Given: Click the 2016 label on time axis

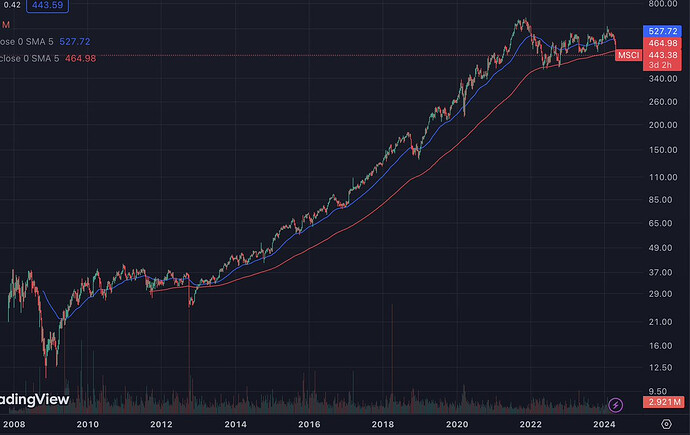Looking at the screenshot, I should click(309, 425).
